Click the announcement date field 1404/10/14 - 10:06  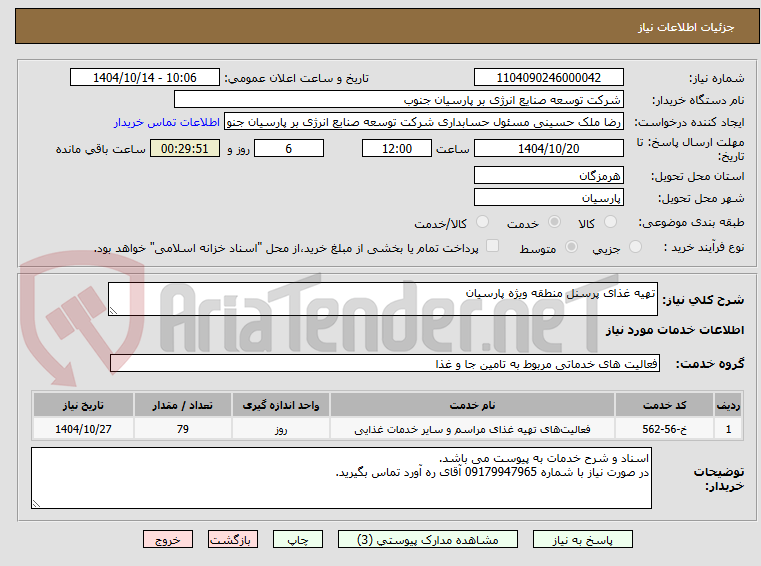tap(145, 78)
